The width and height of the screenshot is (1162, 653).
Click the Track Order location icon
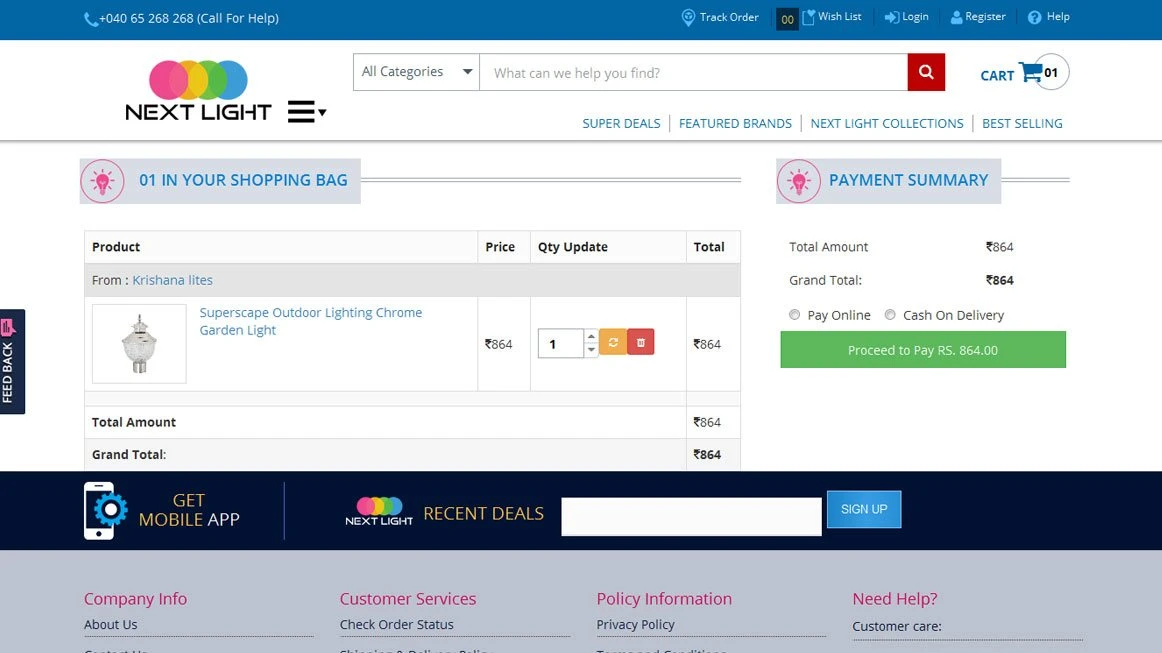coord(688,18)
